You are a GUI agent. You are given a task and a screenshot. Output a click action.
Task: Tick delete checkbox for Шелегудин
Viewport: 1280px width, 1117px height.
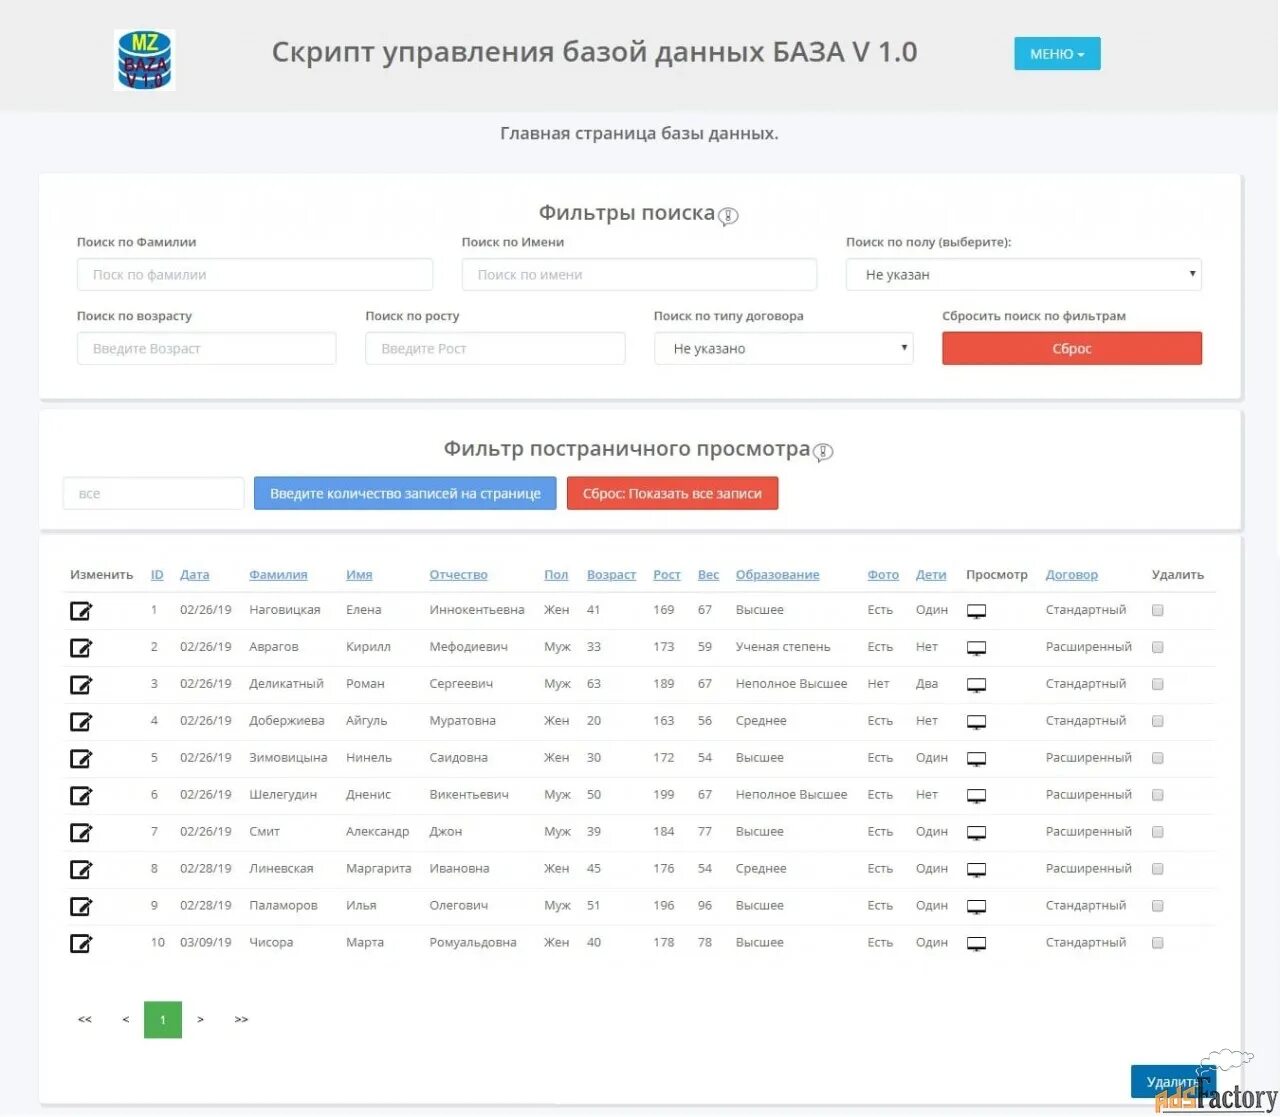(1158, 796)
